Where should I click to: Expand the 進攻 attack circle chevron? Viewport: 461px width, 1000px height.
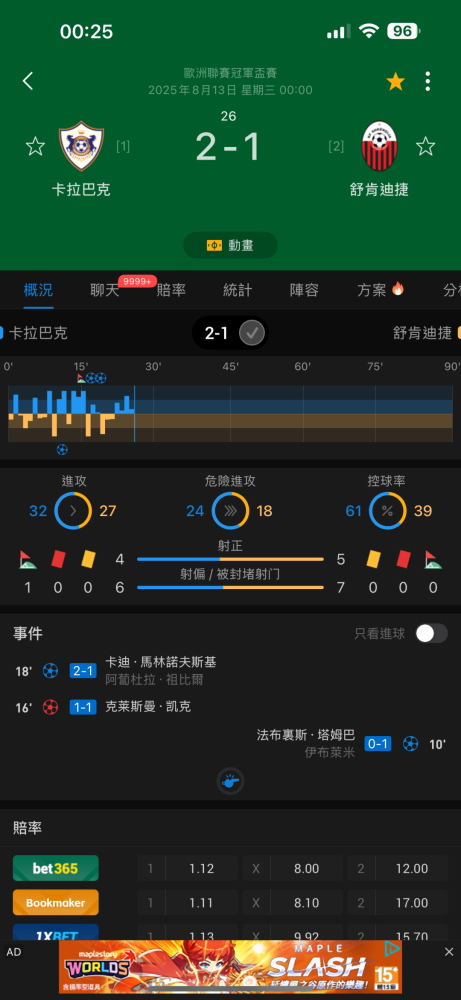point(73,511)
